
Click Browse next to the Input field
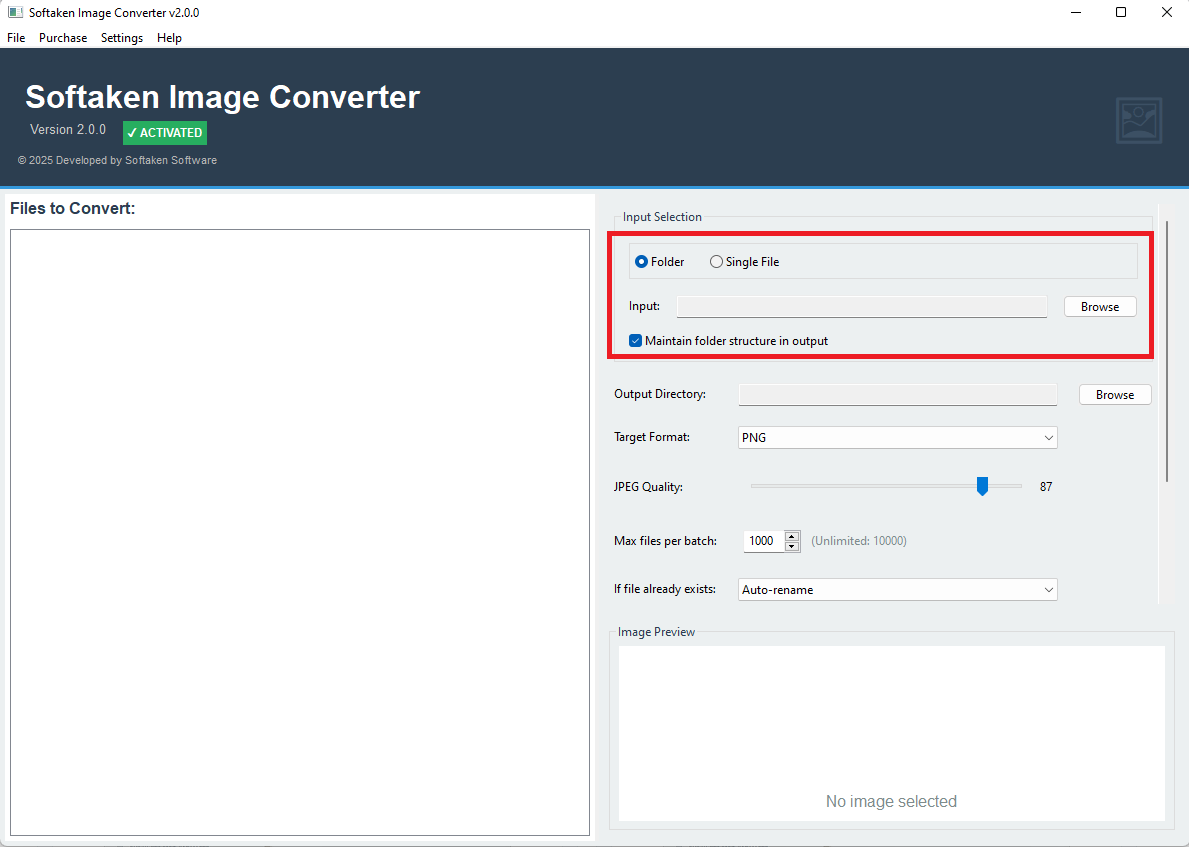pos(1100,306)
